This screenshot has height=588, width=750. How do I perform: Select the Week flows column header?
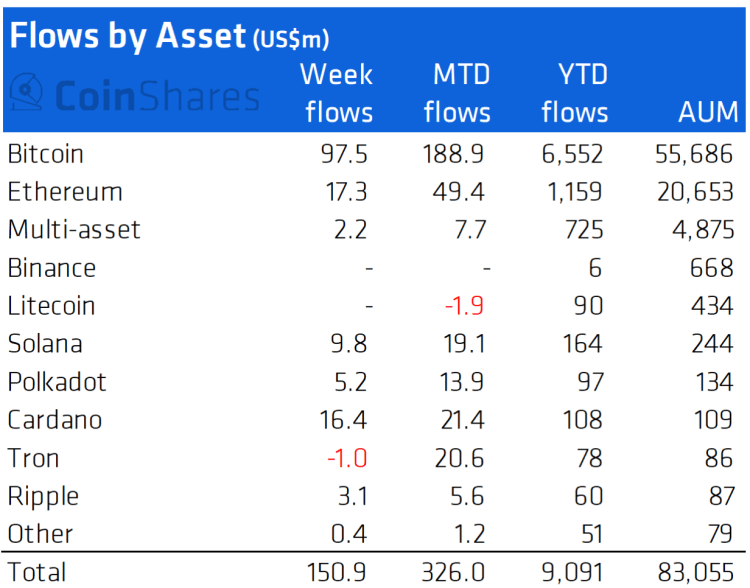[338, 92]
